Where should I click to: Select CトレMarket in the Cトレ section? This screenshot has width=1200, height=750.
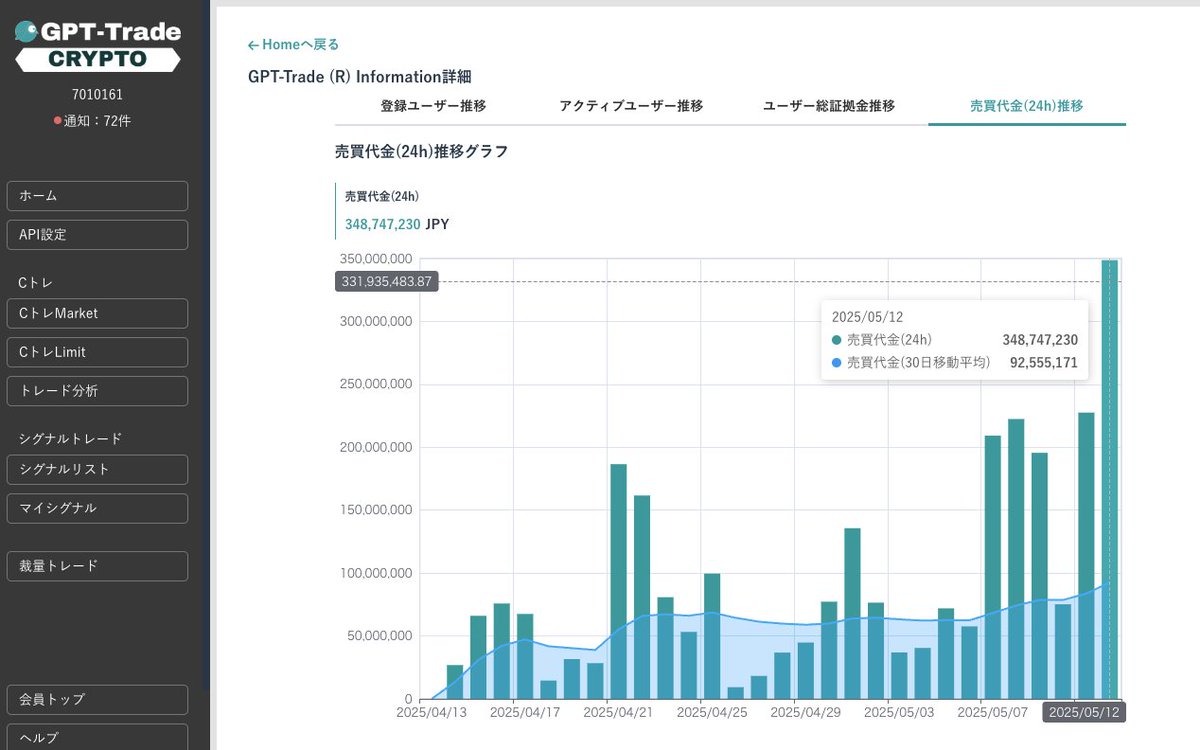click(x=97, y=313)
